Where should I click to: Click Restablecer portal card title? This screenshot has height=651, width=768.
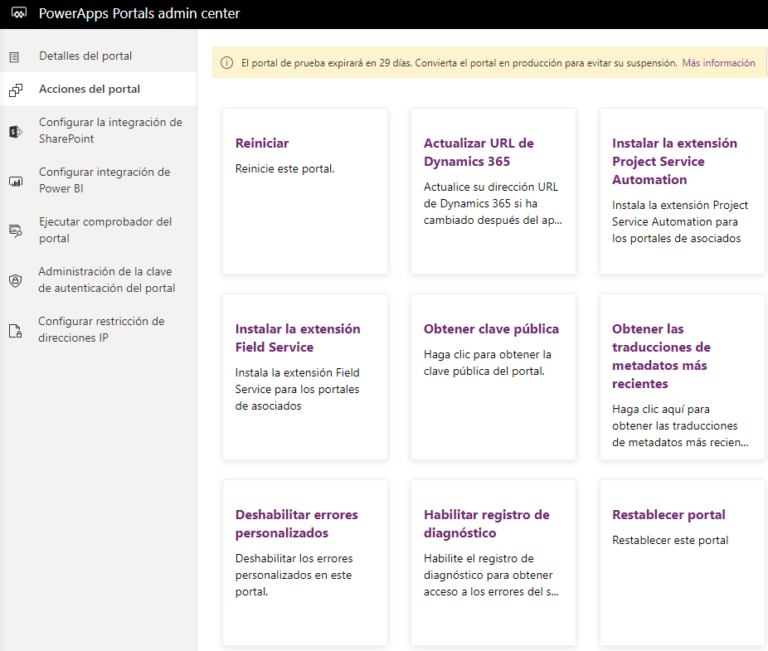coord(669,515)
